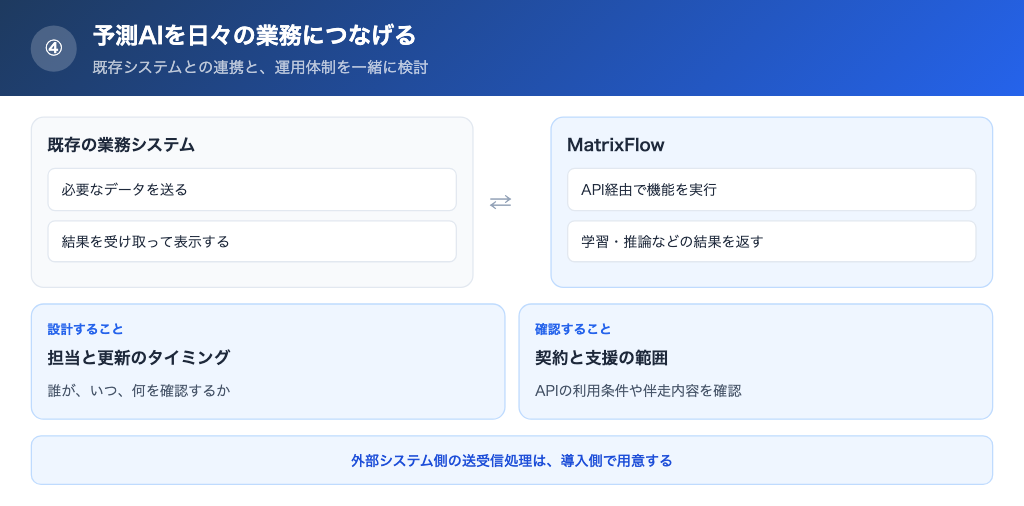The width and height of the screenshot is (1024, 506).
Task: Click the title 予測AIを日々の業務につなげる
Action: 254,35
